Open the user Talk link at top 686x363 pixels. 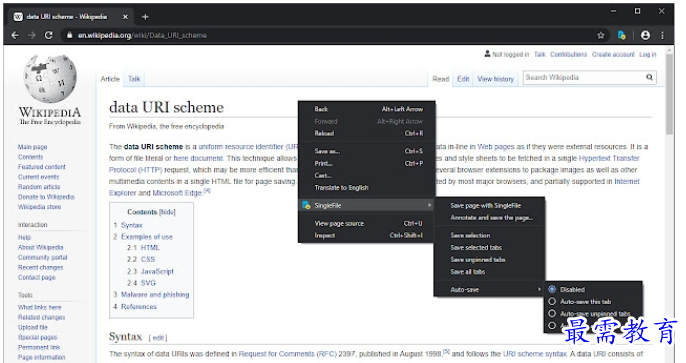(x=539, y=55)
